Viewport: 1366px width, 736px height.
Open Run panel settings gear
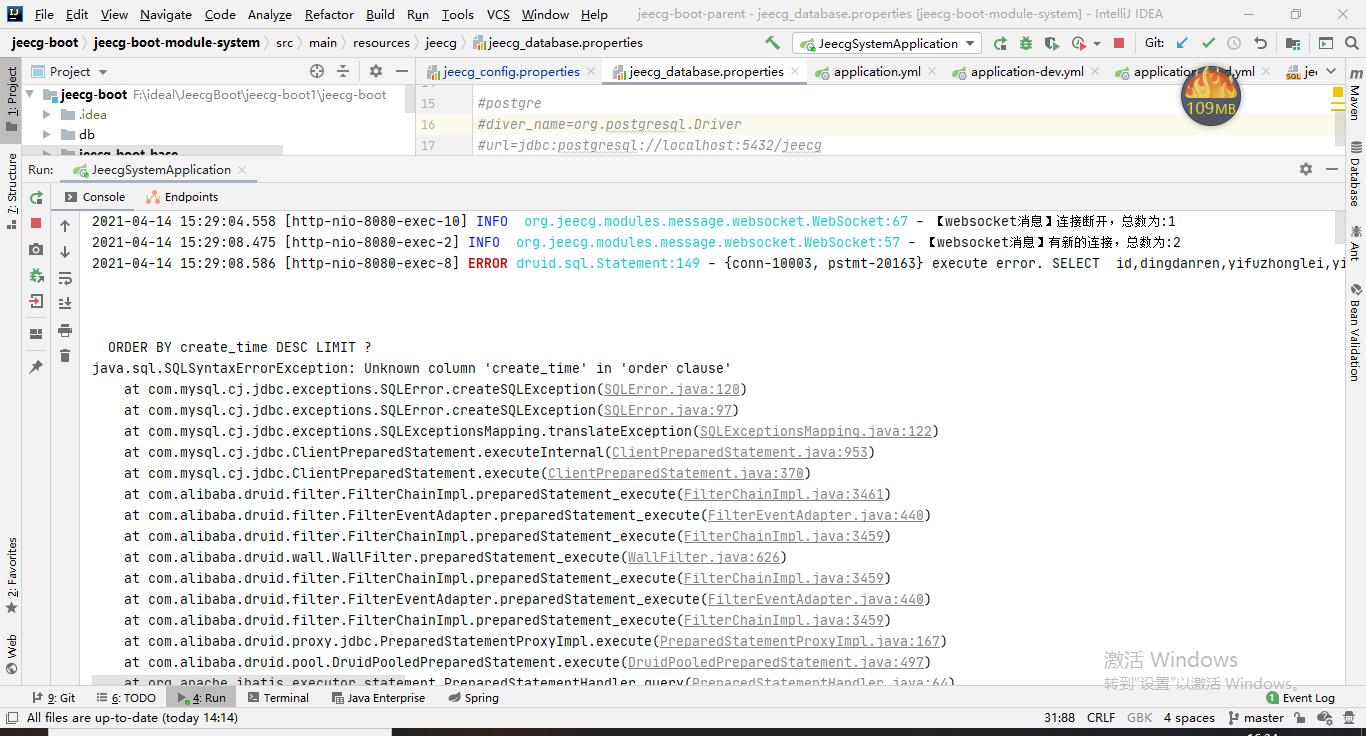coord(1306,169)
